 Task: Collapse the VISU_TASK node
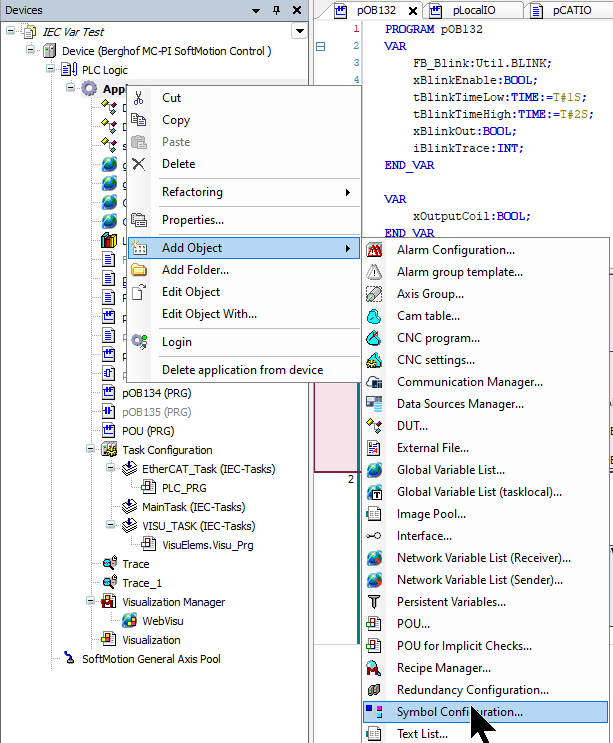[x=110, y=525]
